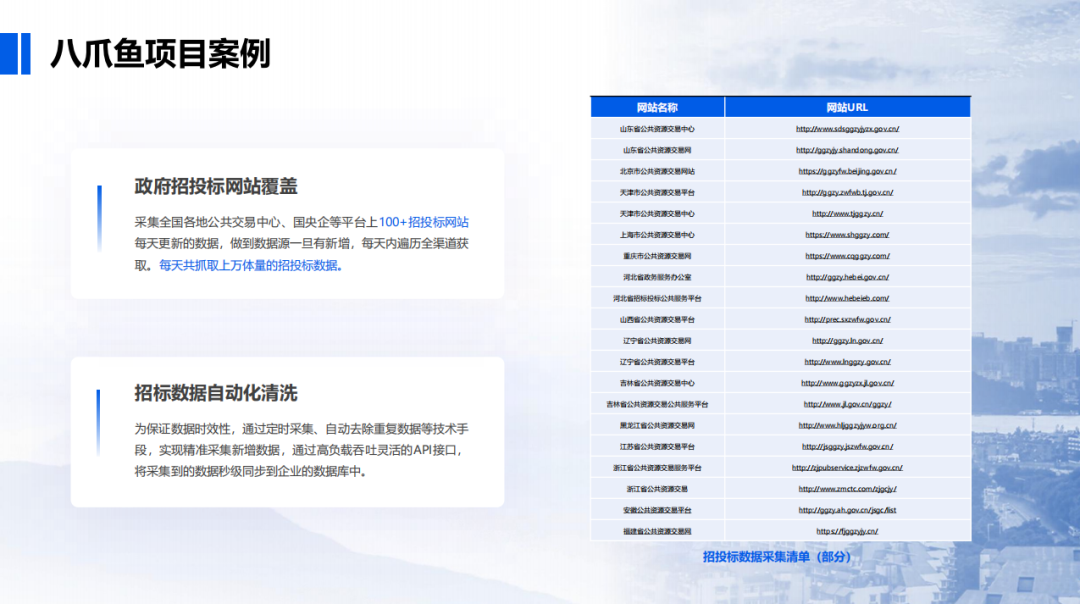Open the sdsggzyjyzx.gov.cn link
1080x604 pixels.
(x=847, y=129)
